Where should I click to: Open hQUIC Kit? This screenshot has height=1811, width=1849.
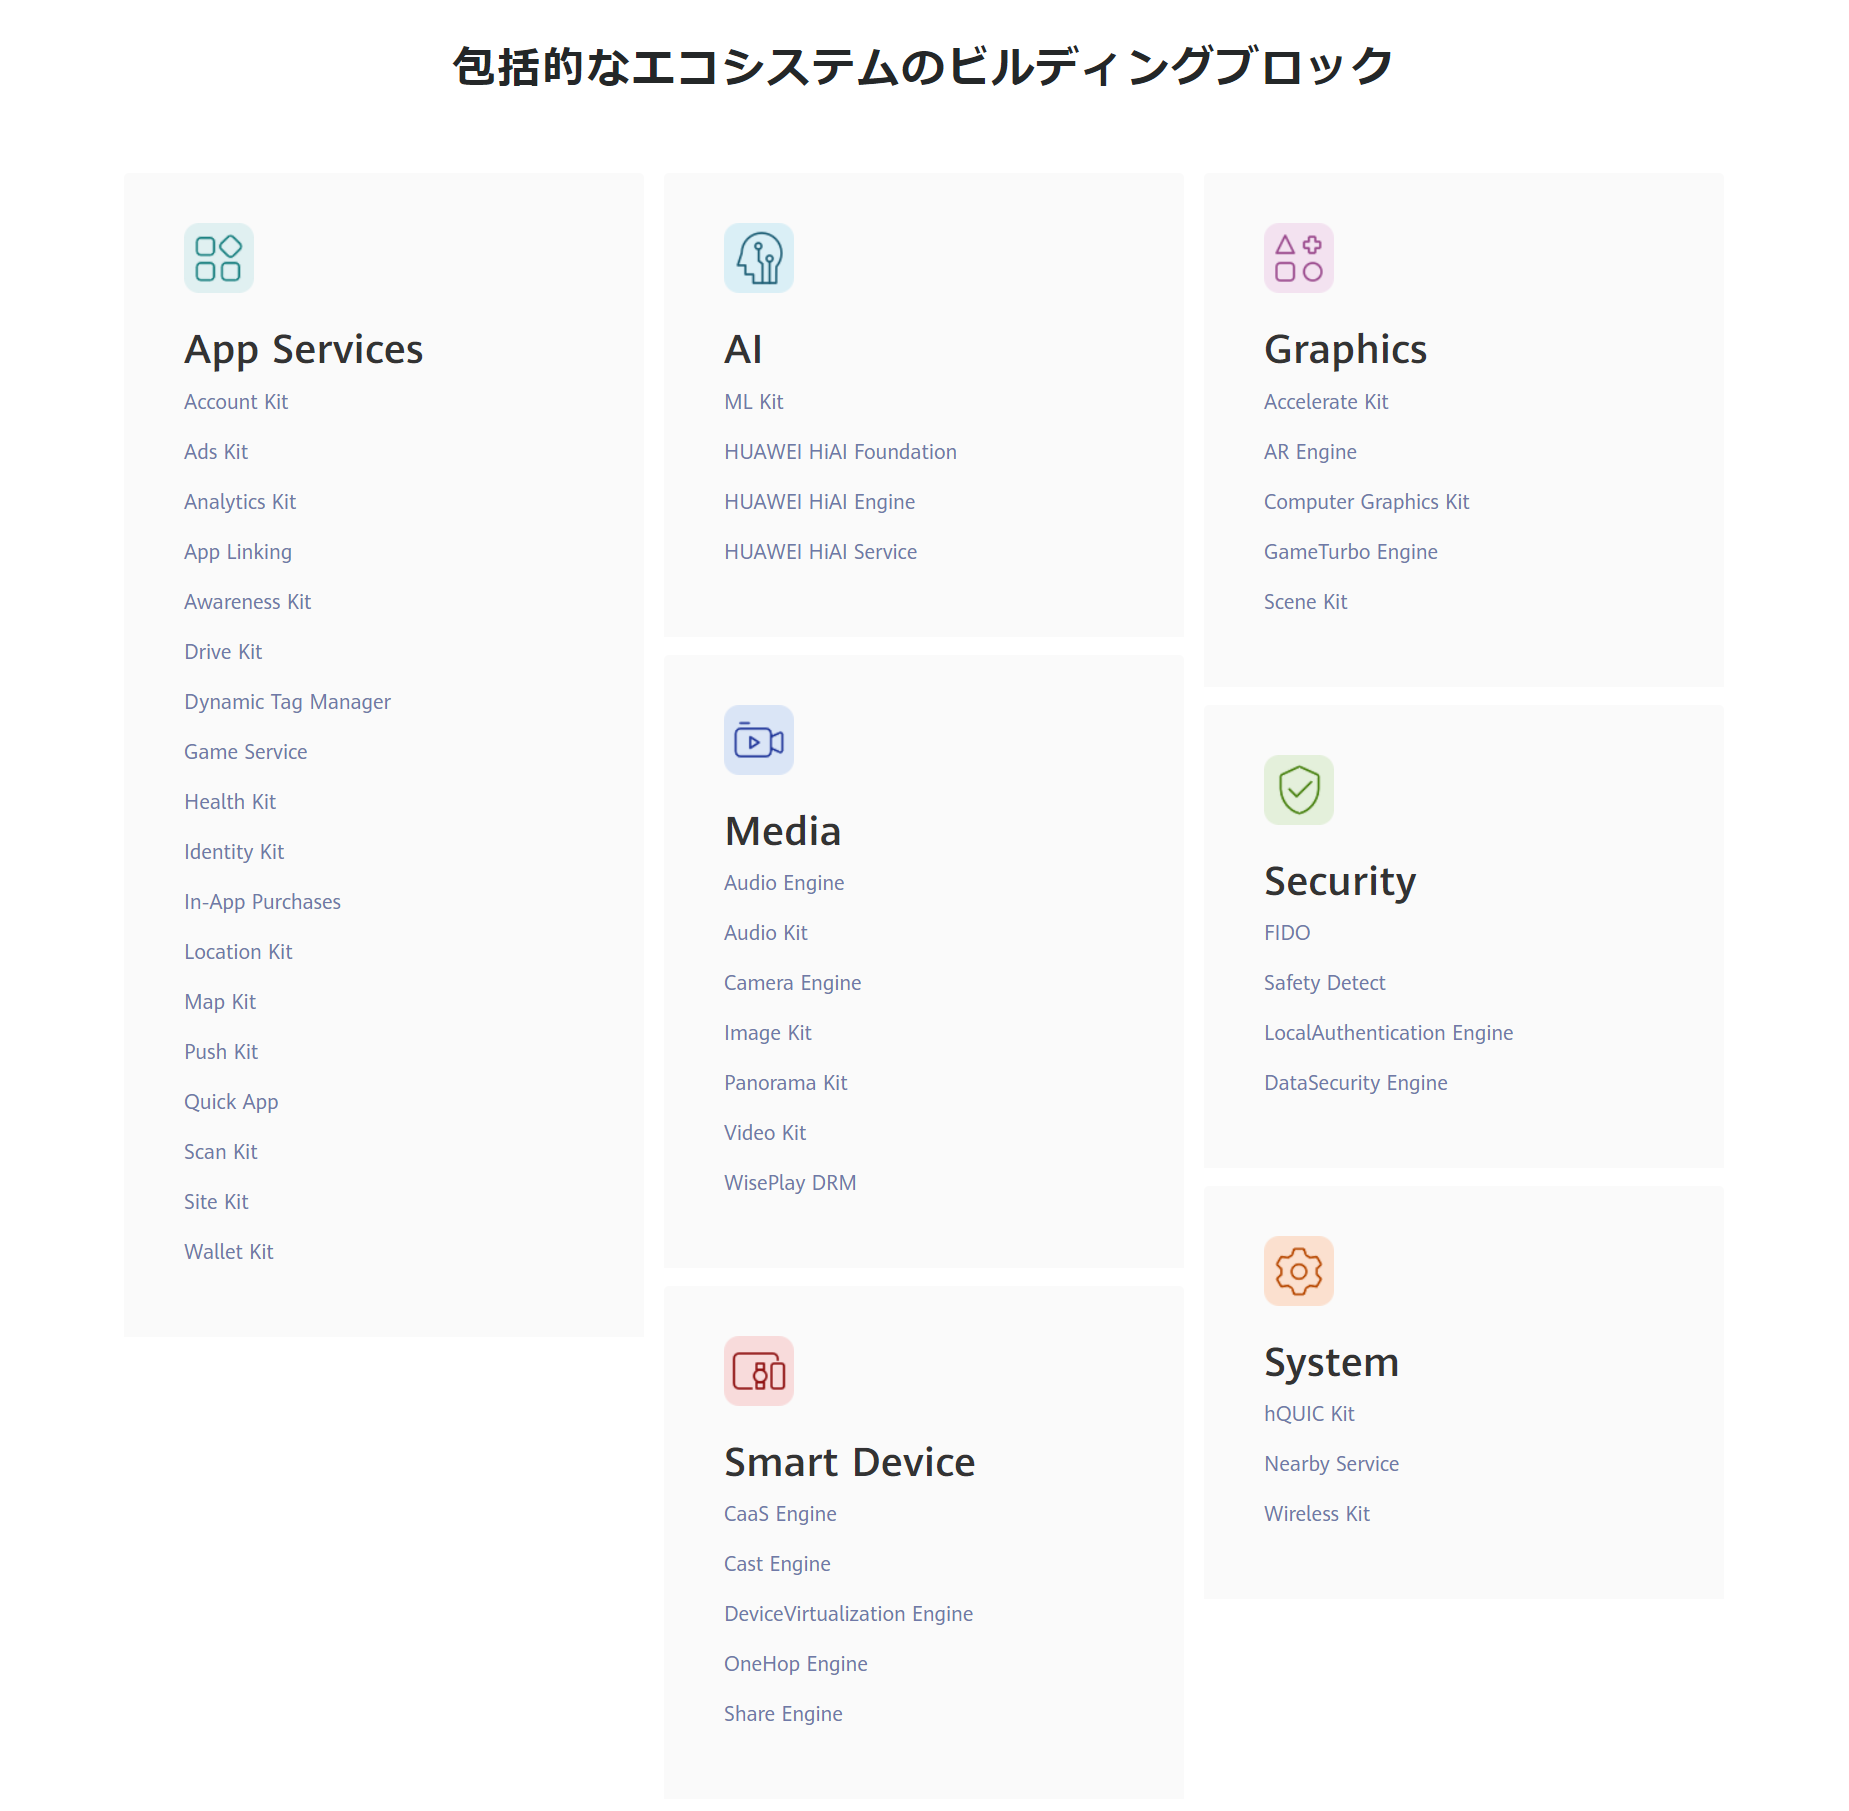pyautogui.click(x=1309, y=1414)
